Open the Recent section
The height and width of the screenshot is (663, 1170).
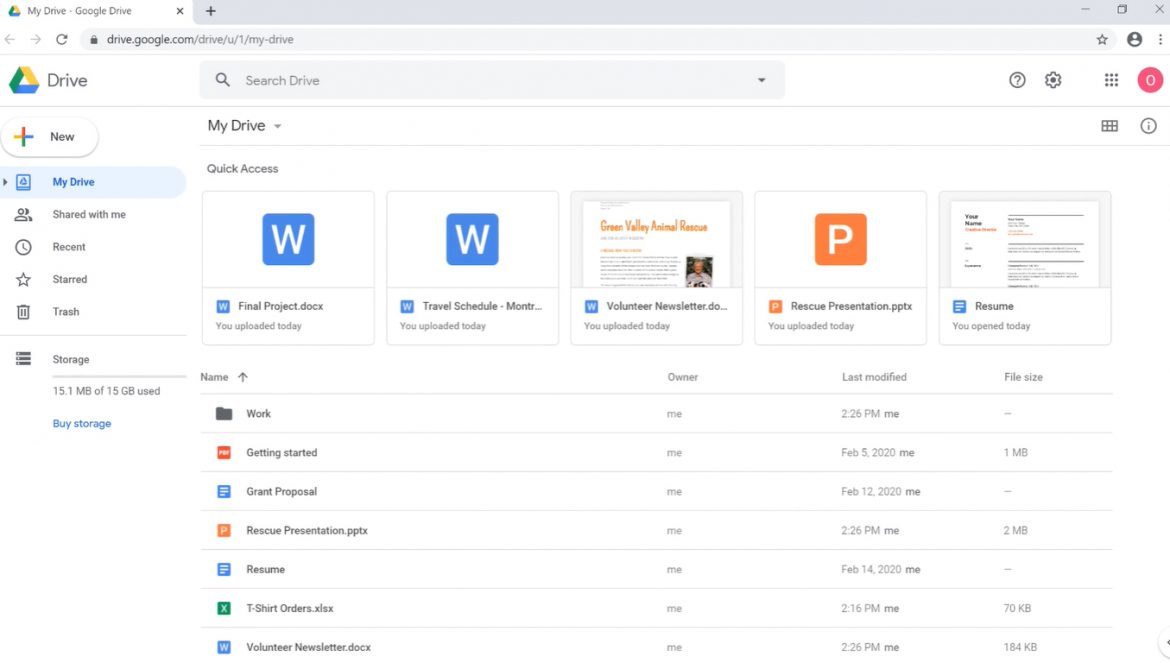pos(22,246)
